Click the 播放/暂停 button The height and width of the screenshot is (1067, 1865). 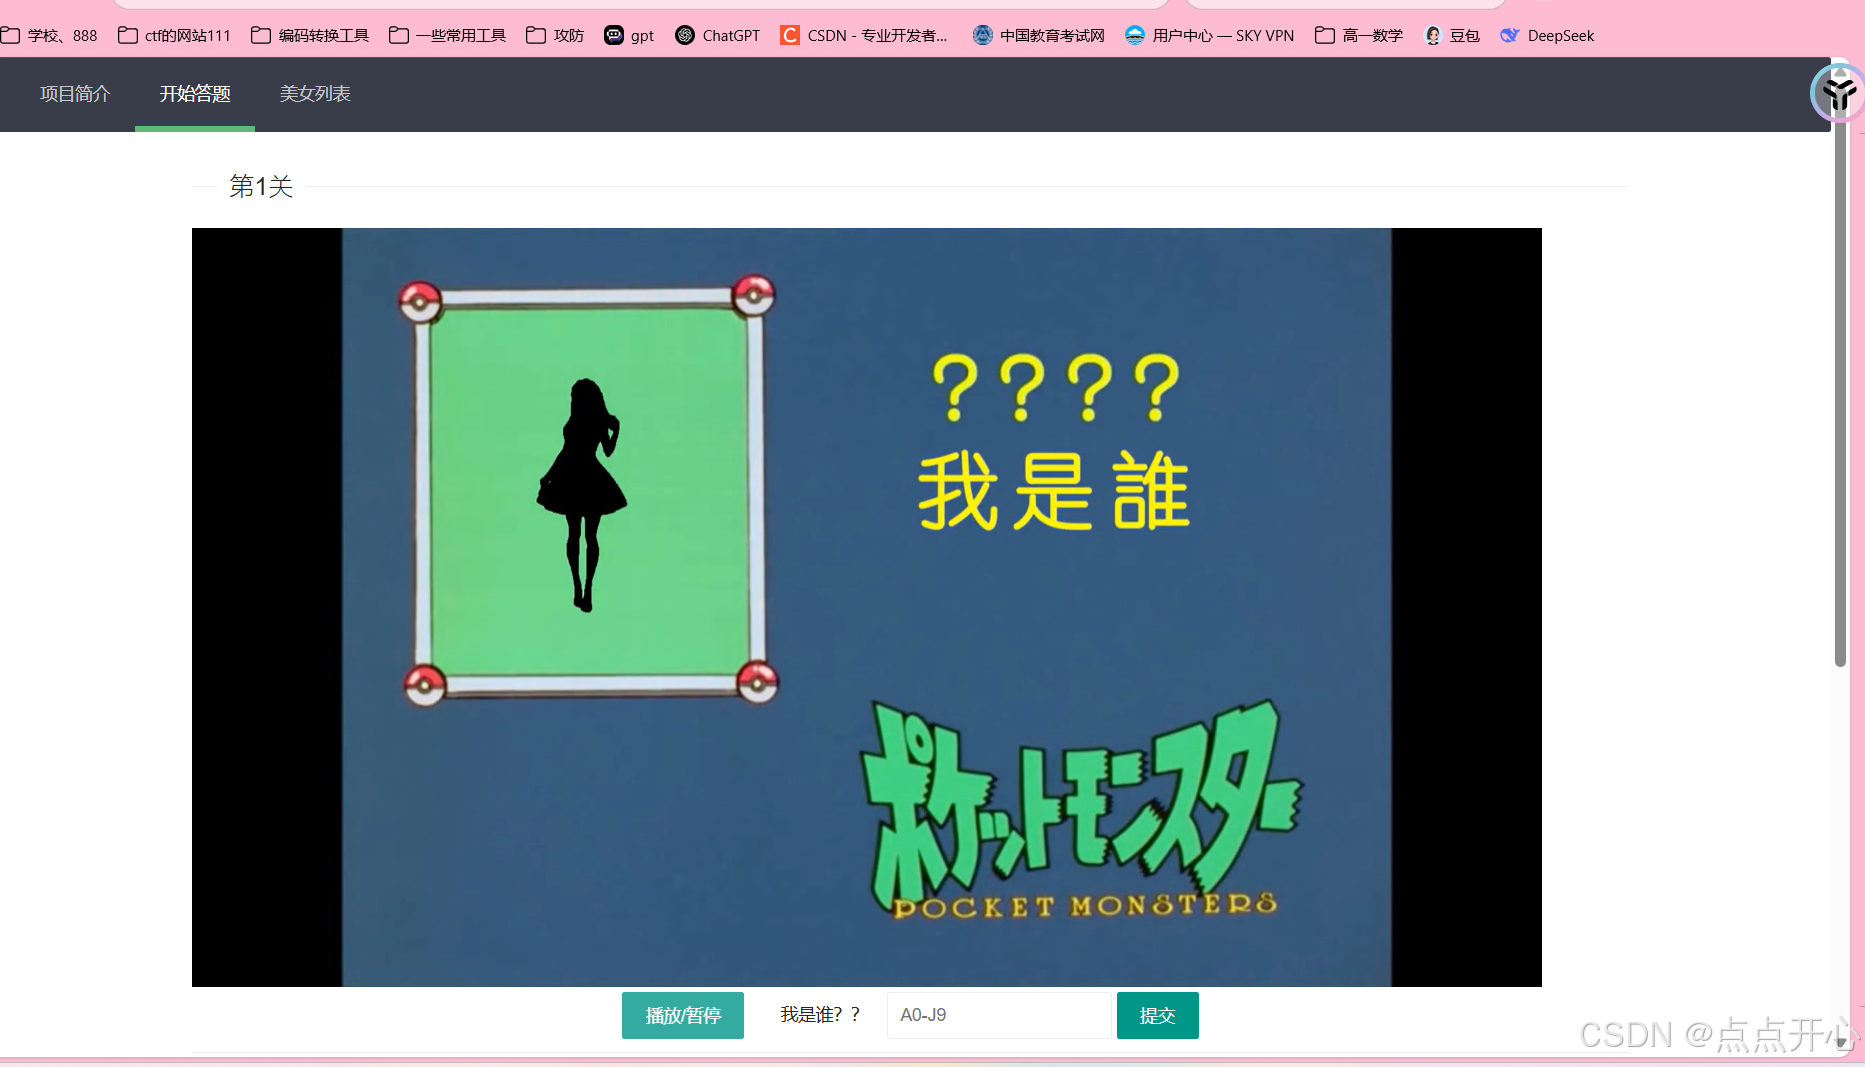pyautogui.click(x=683, y=1015)
